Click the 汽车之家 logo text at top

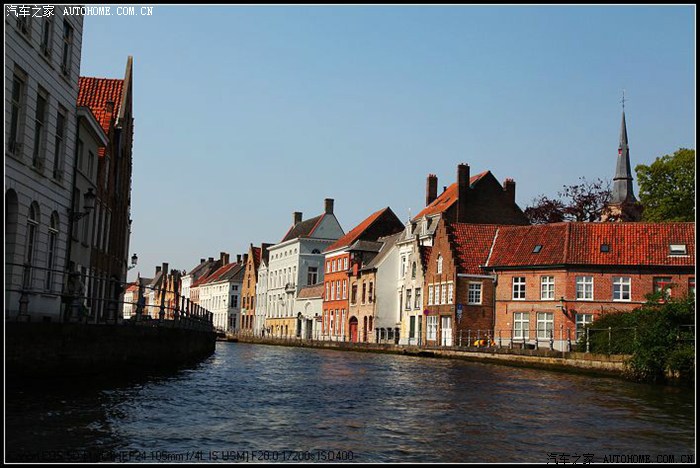[x=30, y=11]
